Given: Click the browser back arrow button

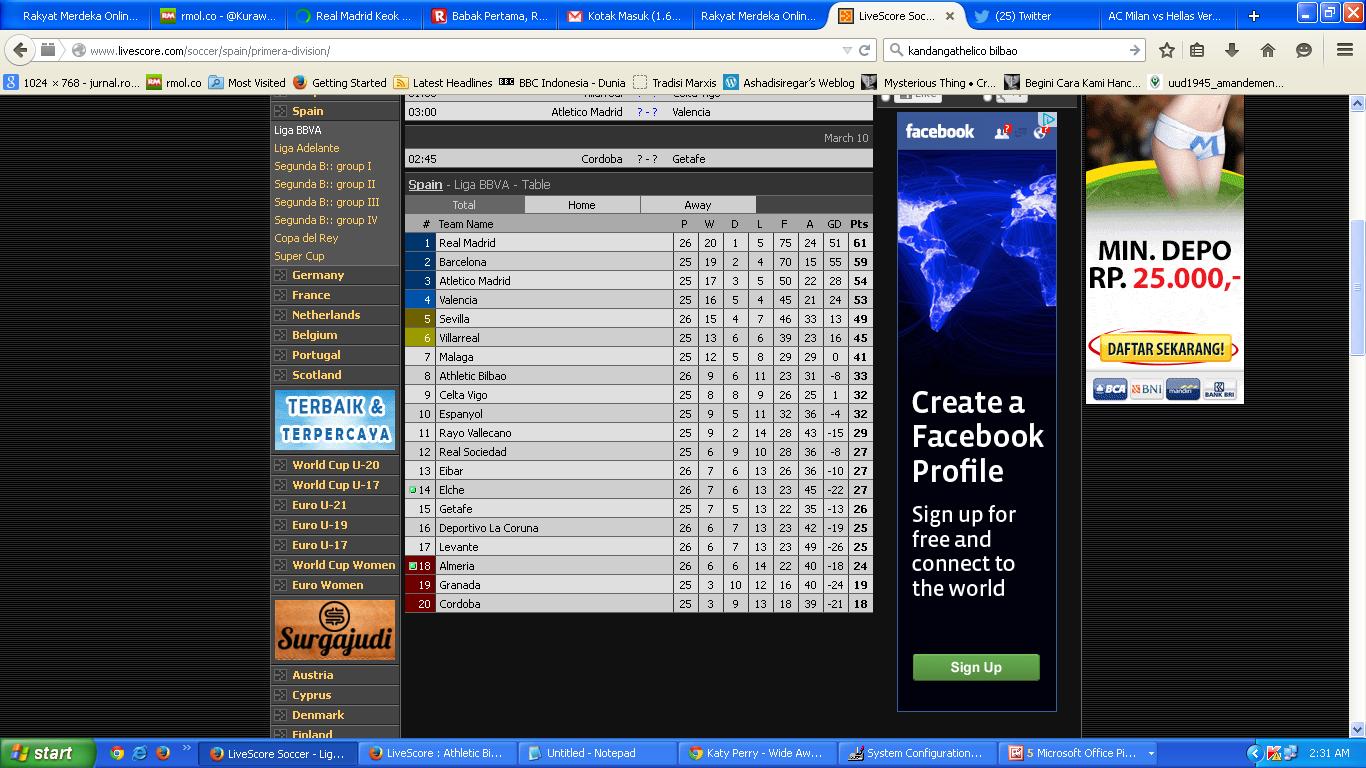Looking at the screenshot, I should coord(20,50).
